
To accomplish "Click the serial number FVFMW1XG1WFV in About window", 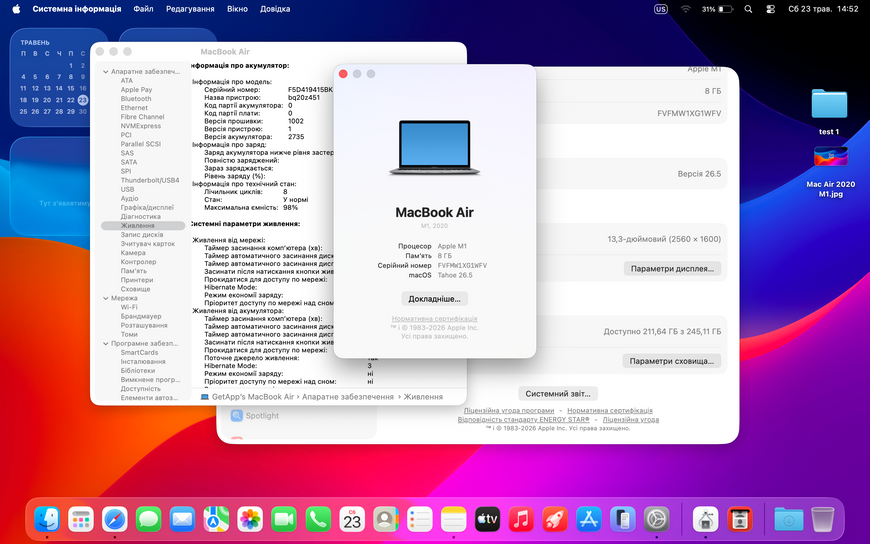I will (x=462, y=265).
